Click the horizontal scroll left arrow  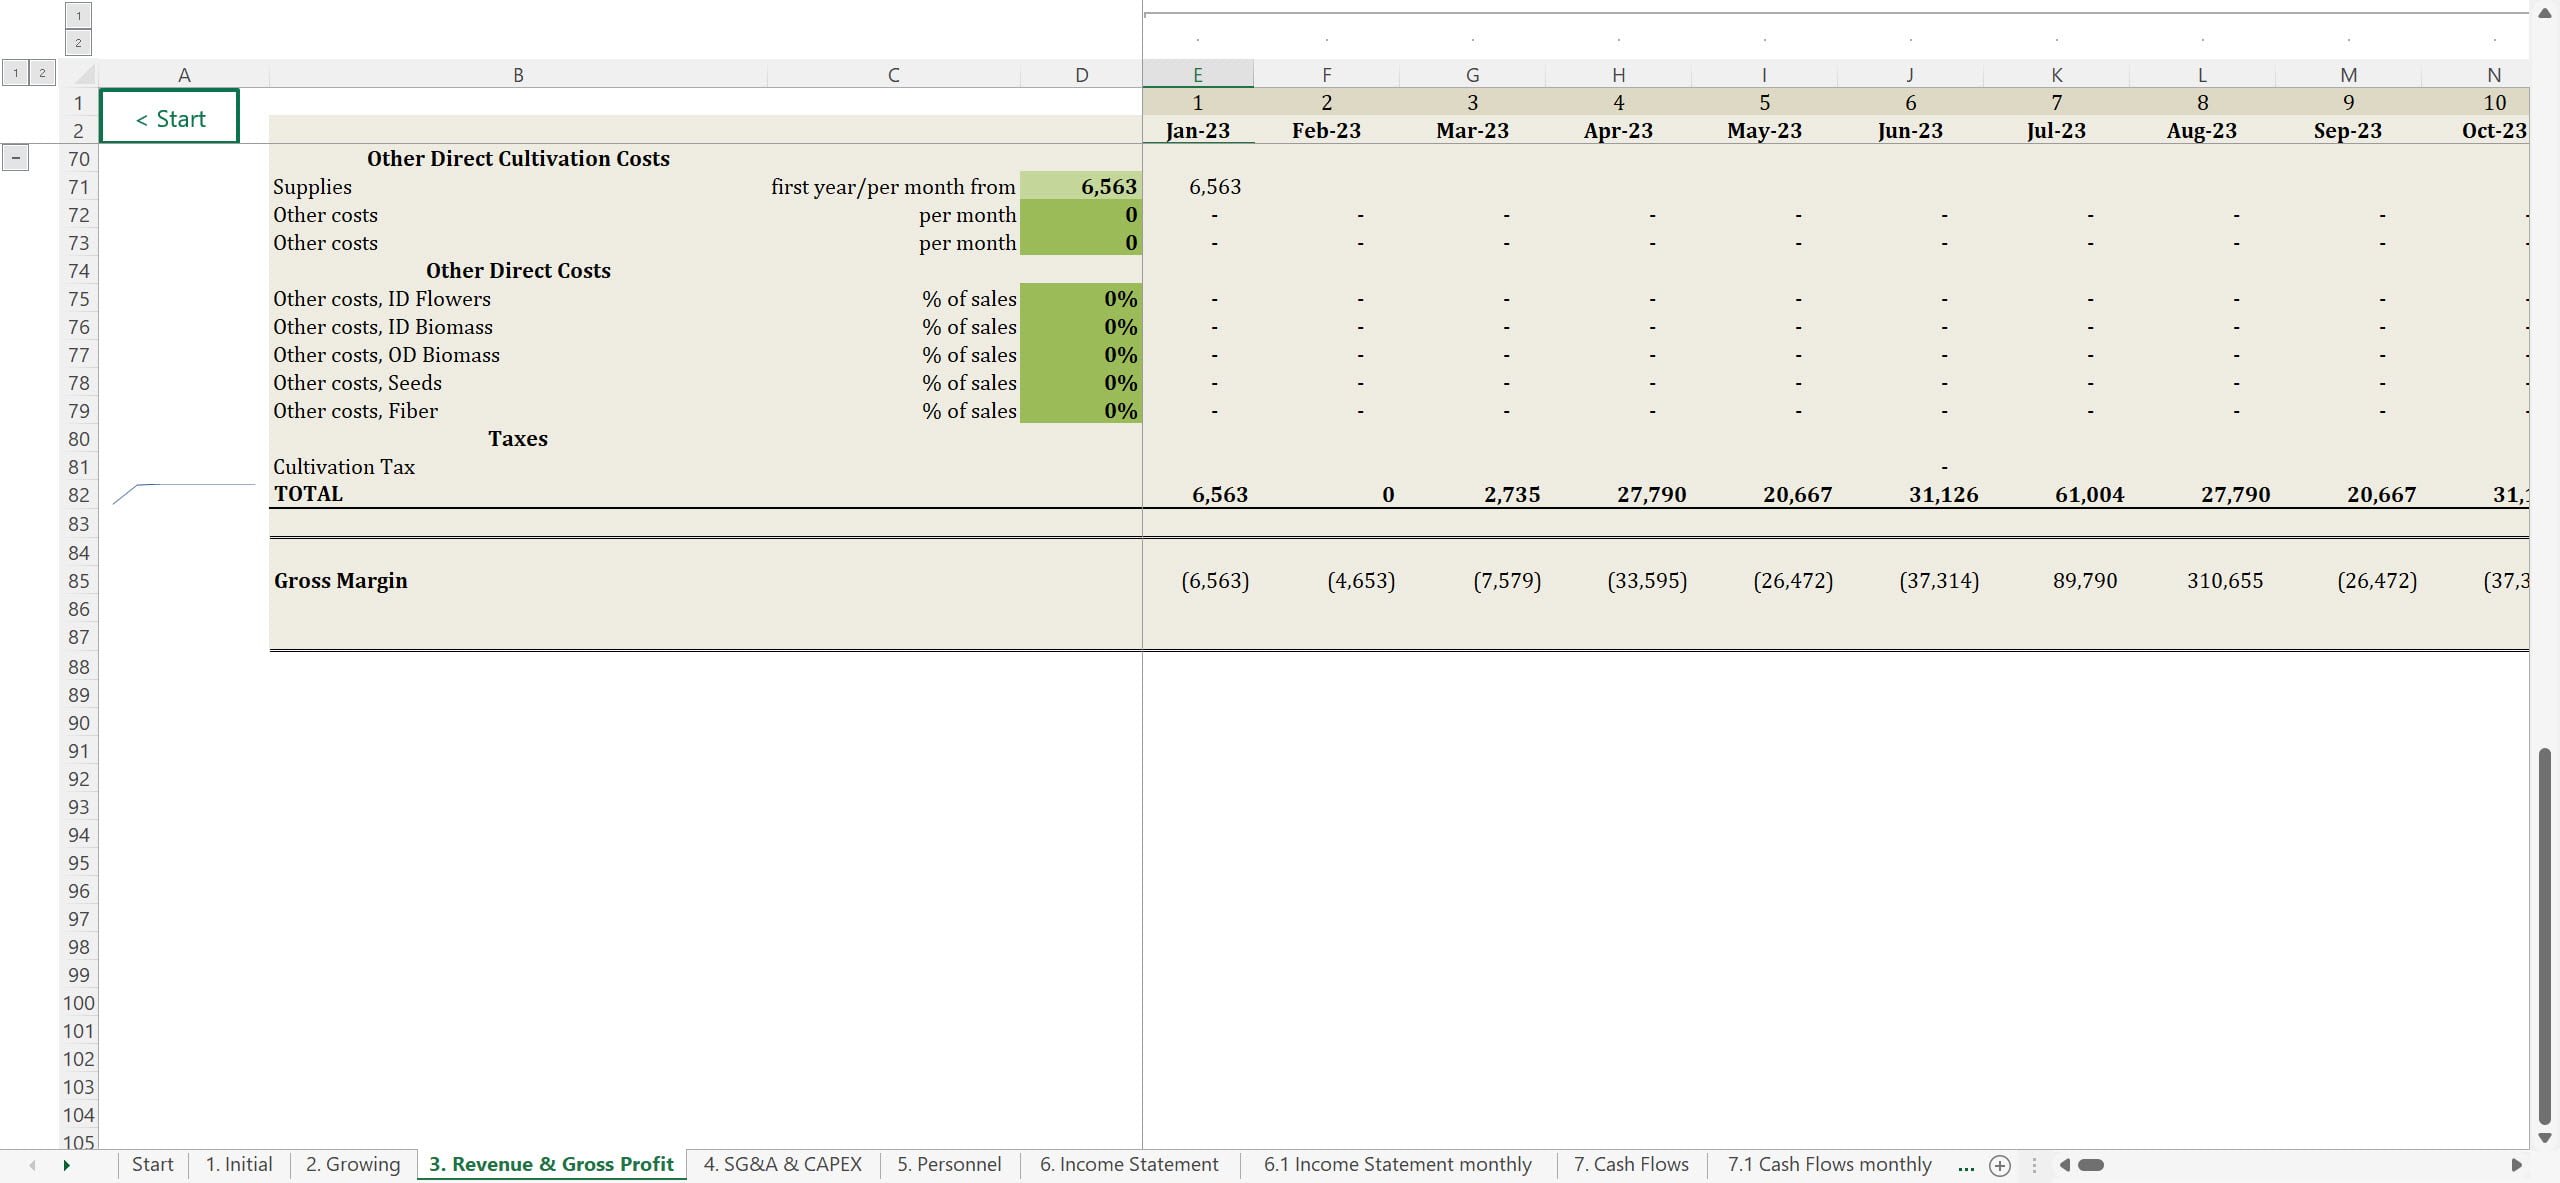pos(2065,1165)
